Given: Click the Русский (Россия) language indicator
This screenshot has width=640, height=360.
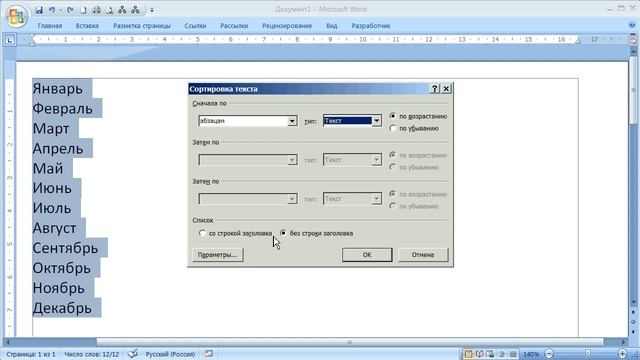Looking at the screenshot, I should coord(170,354).
